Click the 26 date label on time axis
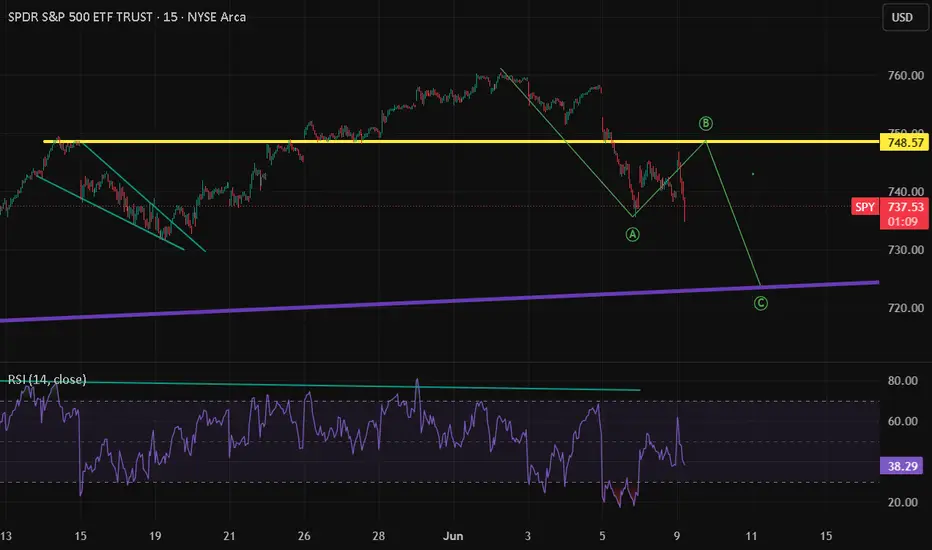Screen dimensions: 932x550 (304, 536)
